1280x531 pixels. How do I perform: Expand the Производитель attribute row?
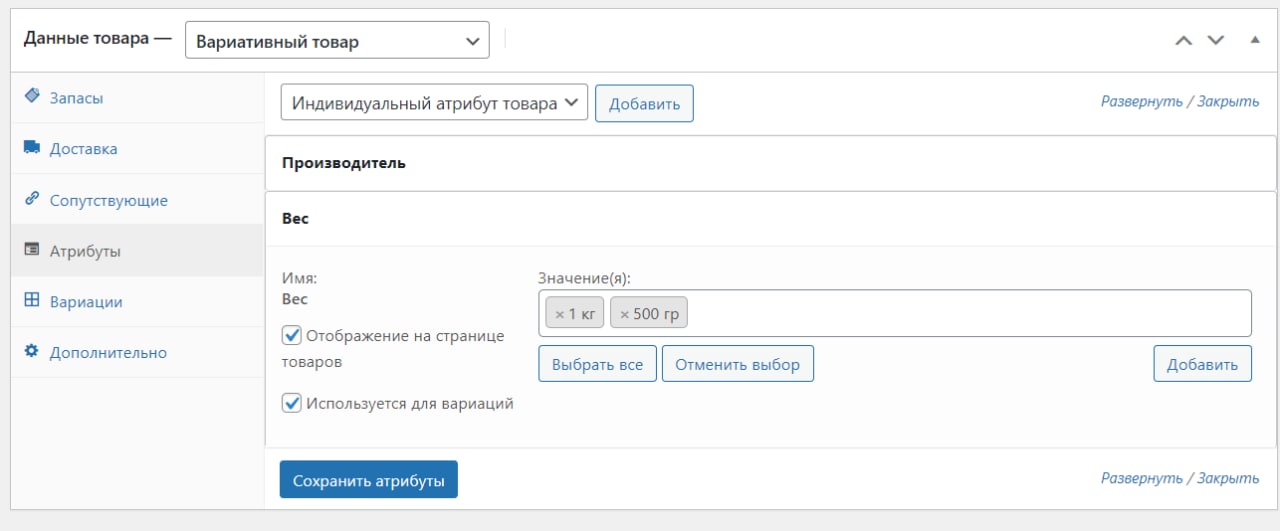click(x=770, y=163)
